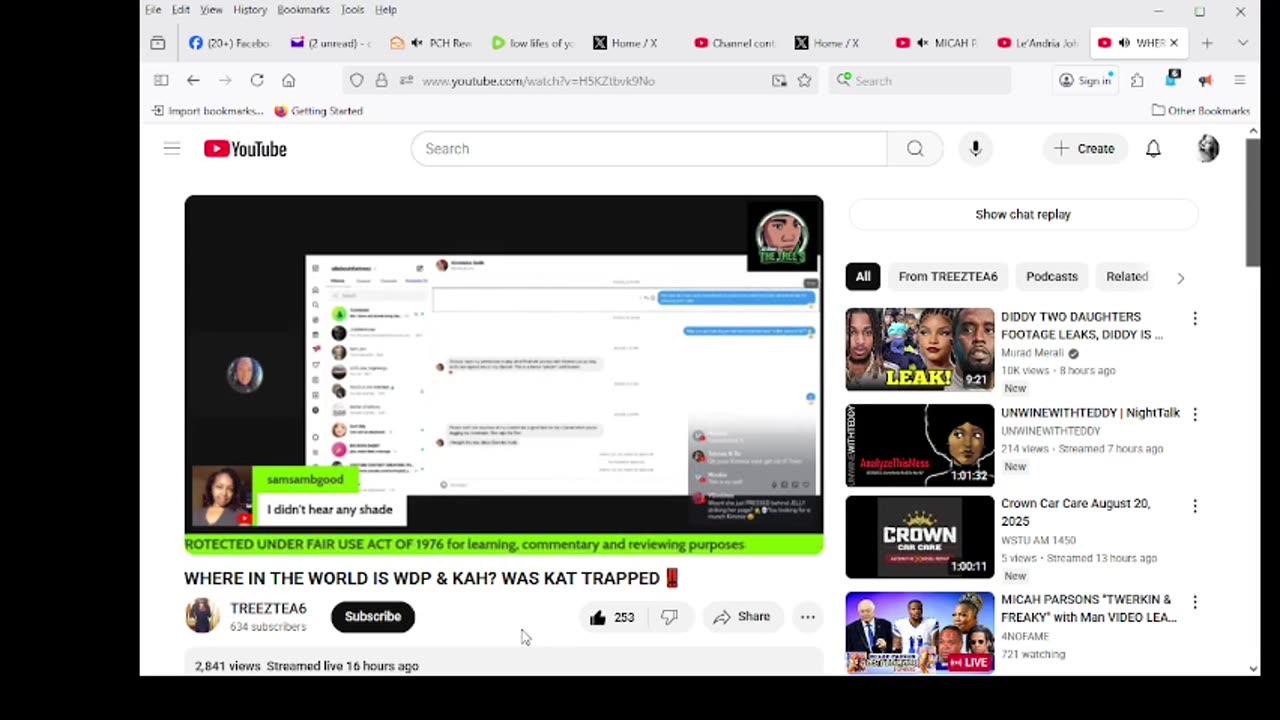Open UNWINEWITHTEDDY NightTalk thumbnail
This screenshot has width=1280, height=720.
coord(920,445)
